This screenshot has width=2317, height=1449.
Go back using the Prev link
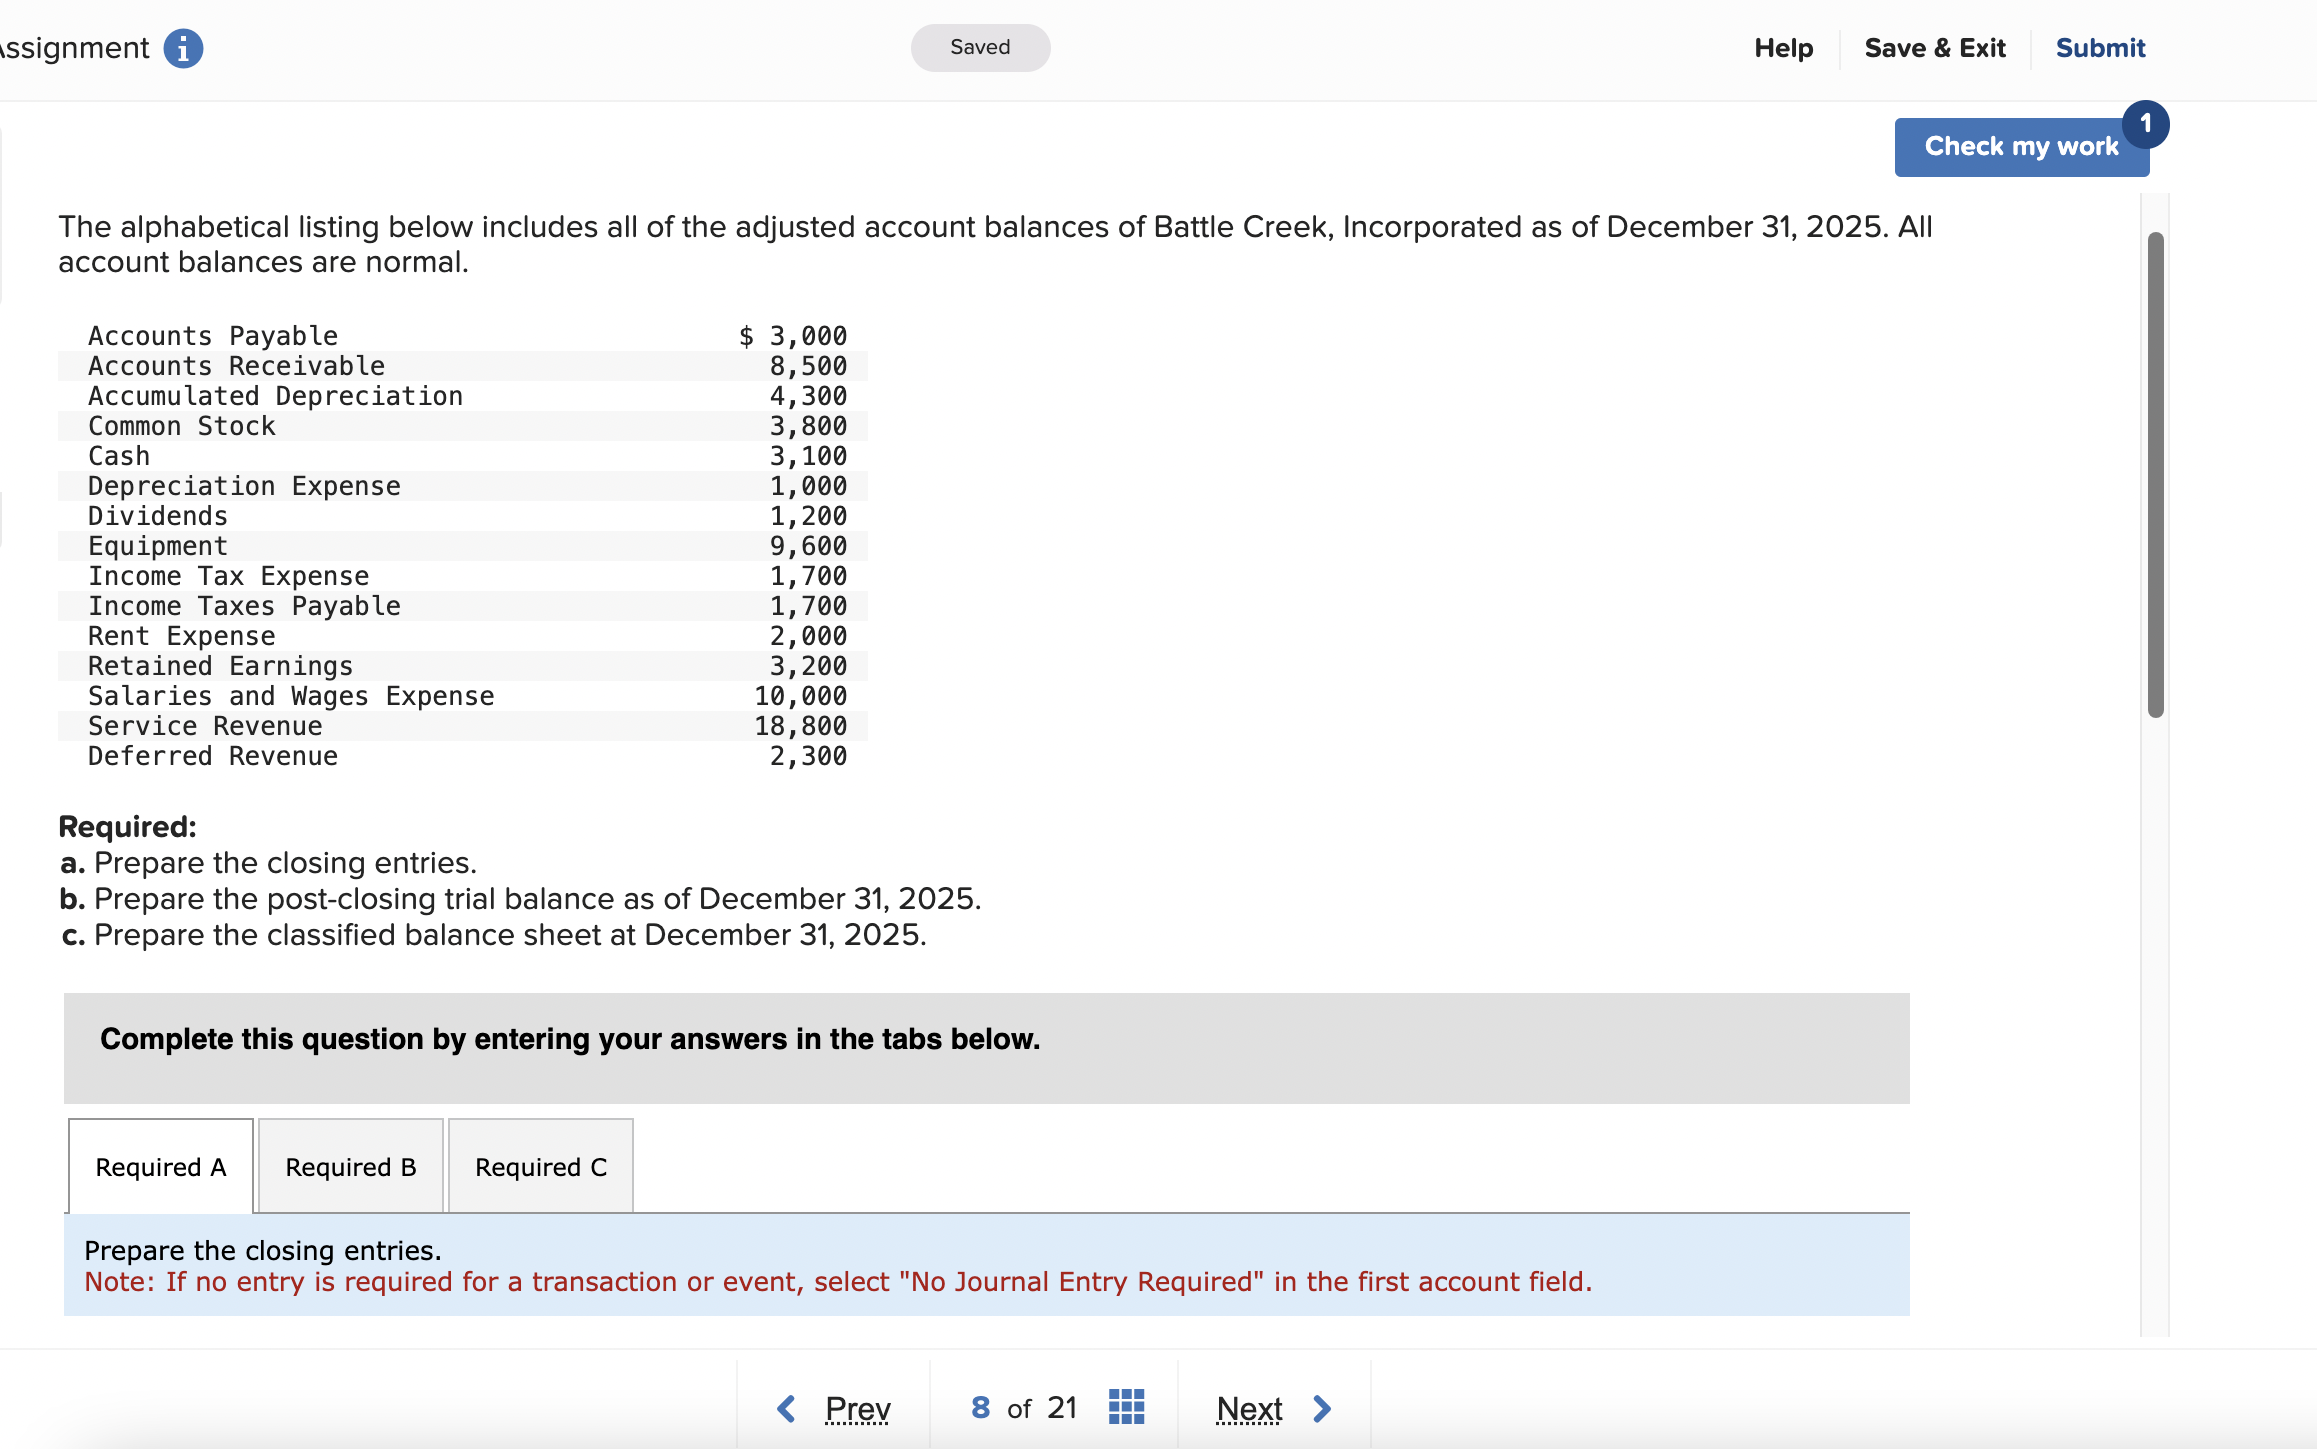click(856, 1407)
